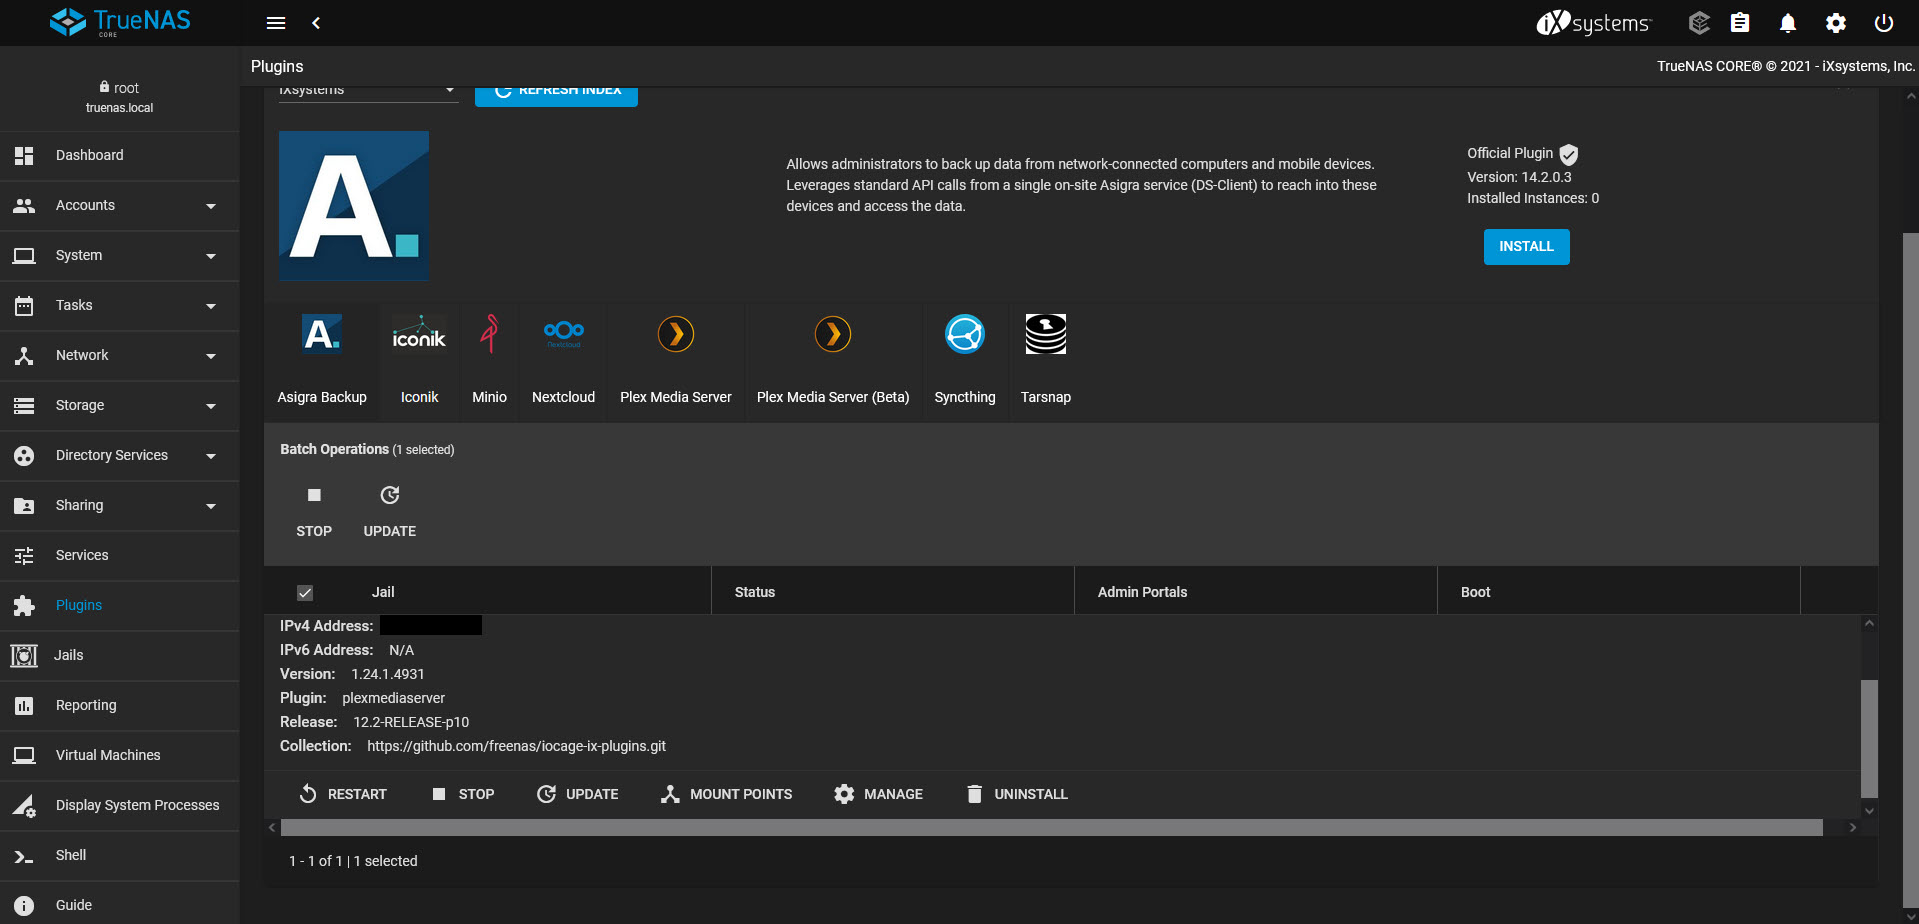Expand the Network menu
The height and width of the screenshot is (924, 1919).
(120, 356)
